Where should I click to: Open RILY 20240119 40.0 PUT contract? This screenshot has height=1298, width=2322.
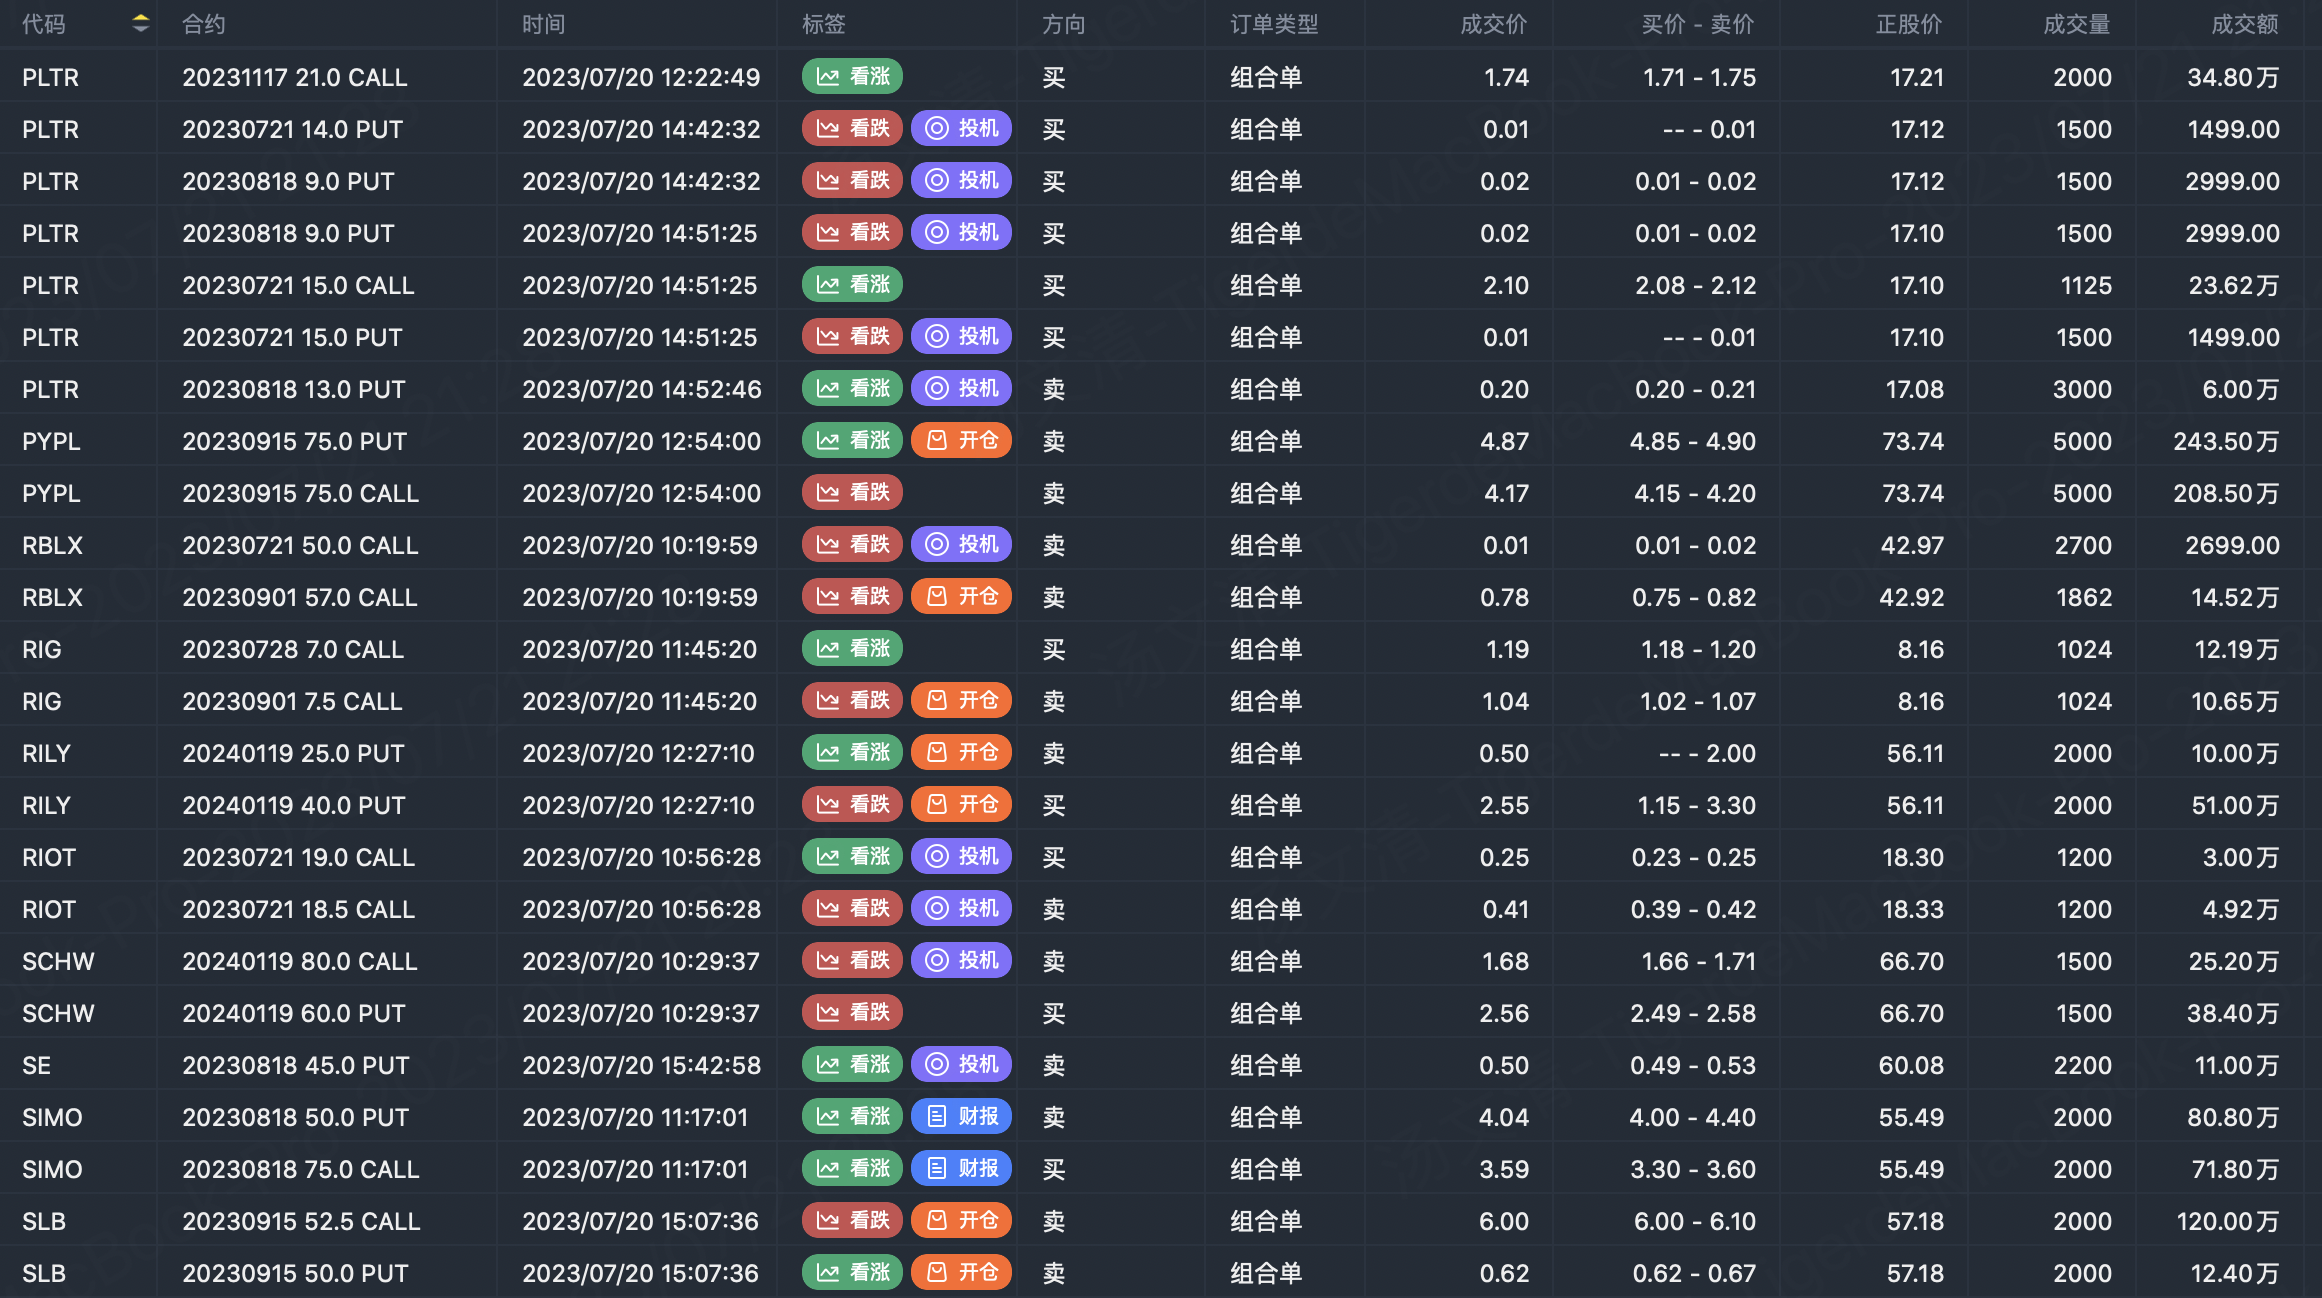point(293,805)
